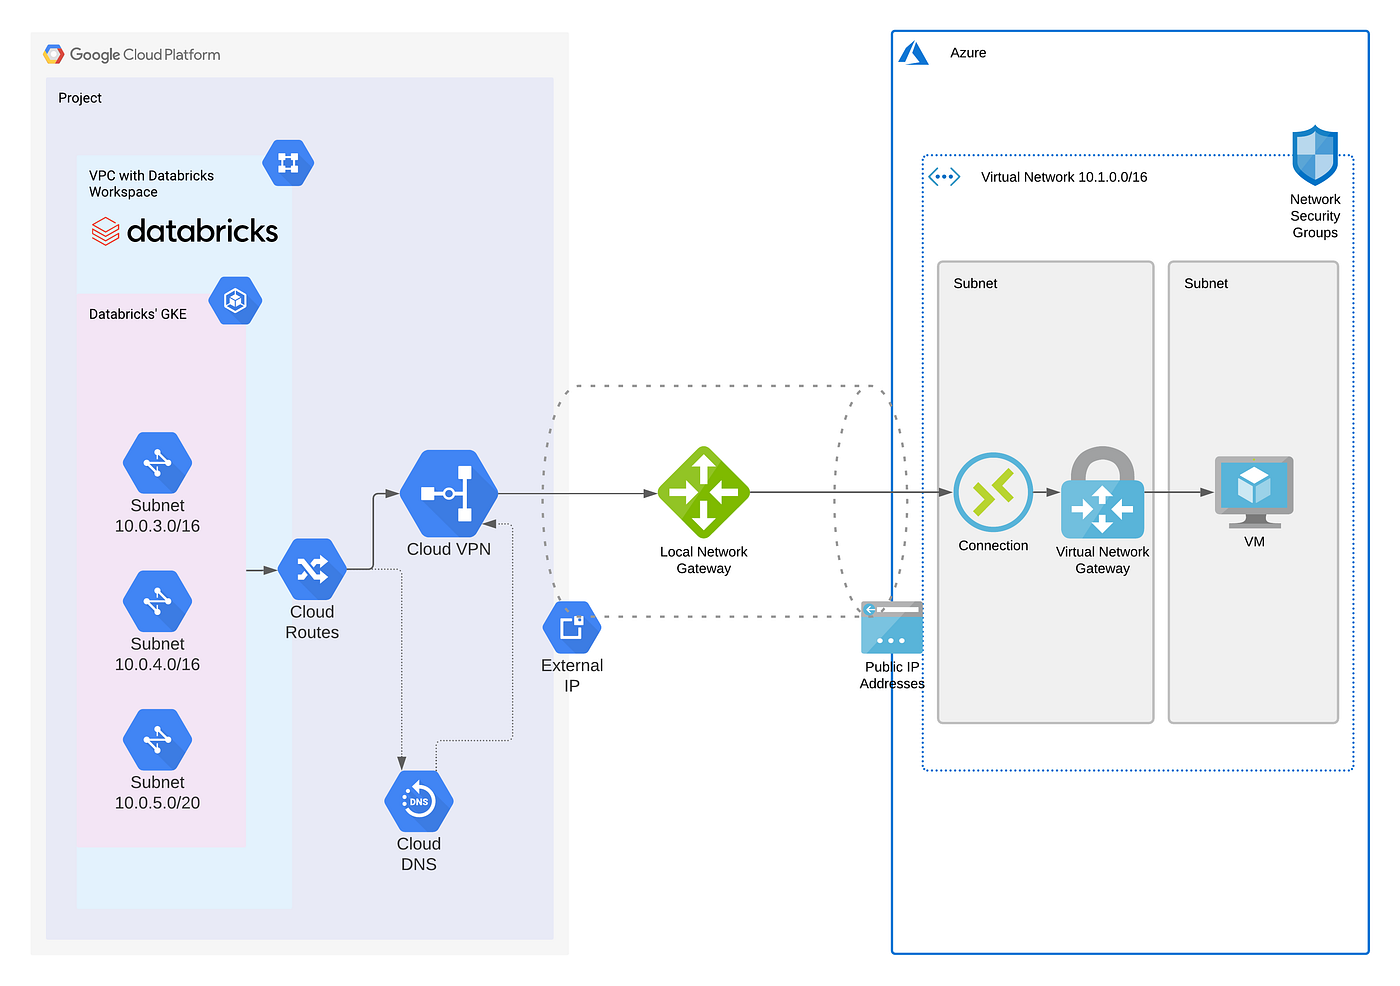Click the Project container label
Image resolution: width=1400 pixels, height=986 pixels.
pos(80,97)
